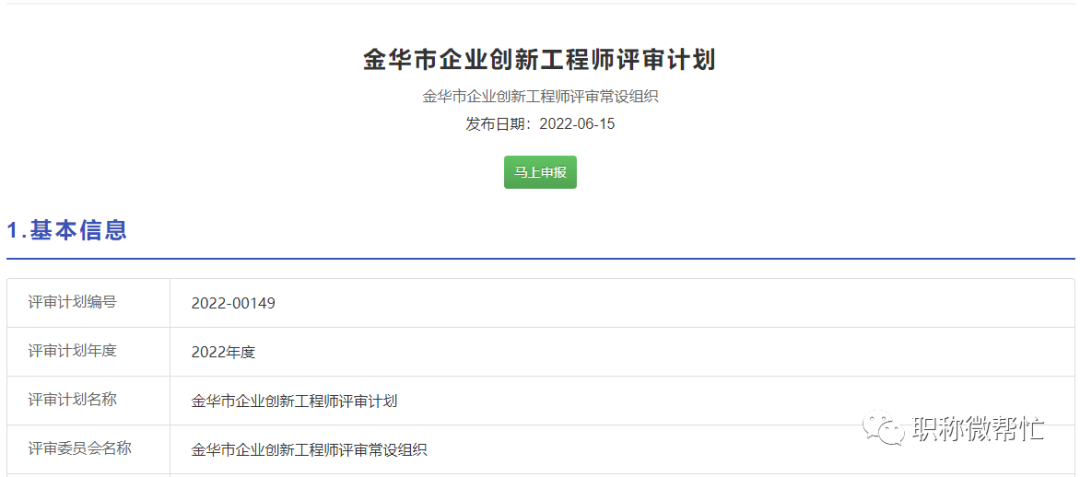This screenshot has width=1080, height=477.
Task: Click the subtitle 金华市企业创新工程师评审常设组织
Action: [x=540, y=96]
